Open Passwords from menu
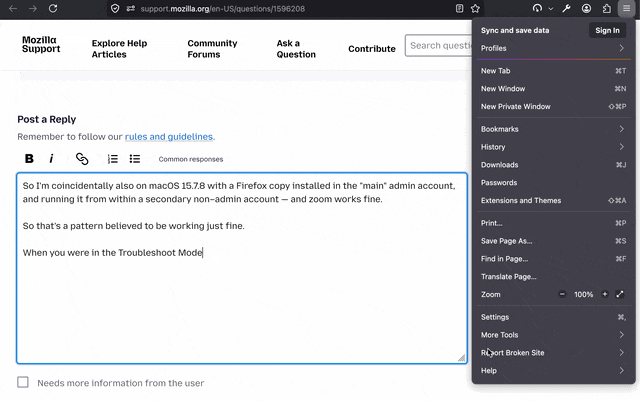 (553, 183)
